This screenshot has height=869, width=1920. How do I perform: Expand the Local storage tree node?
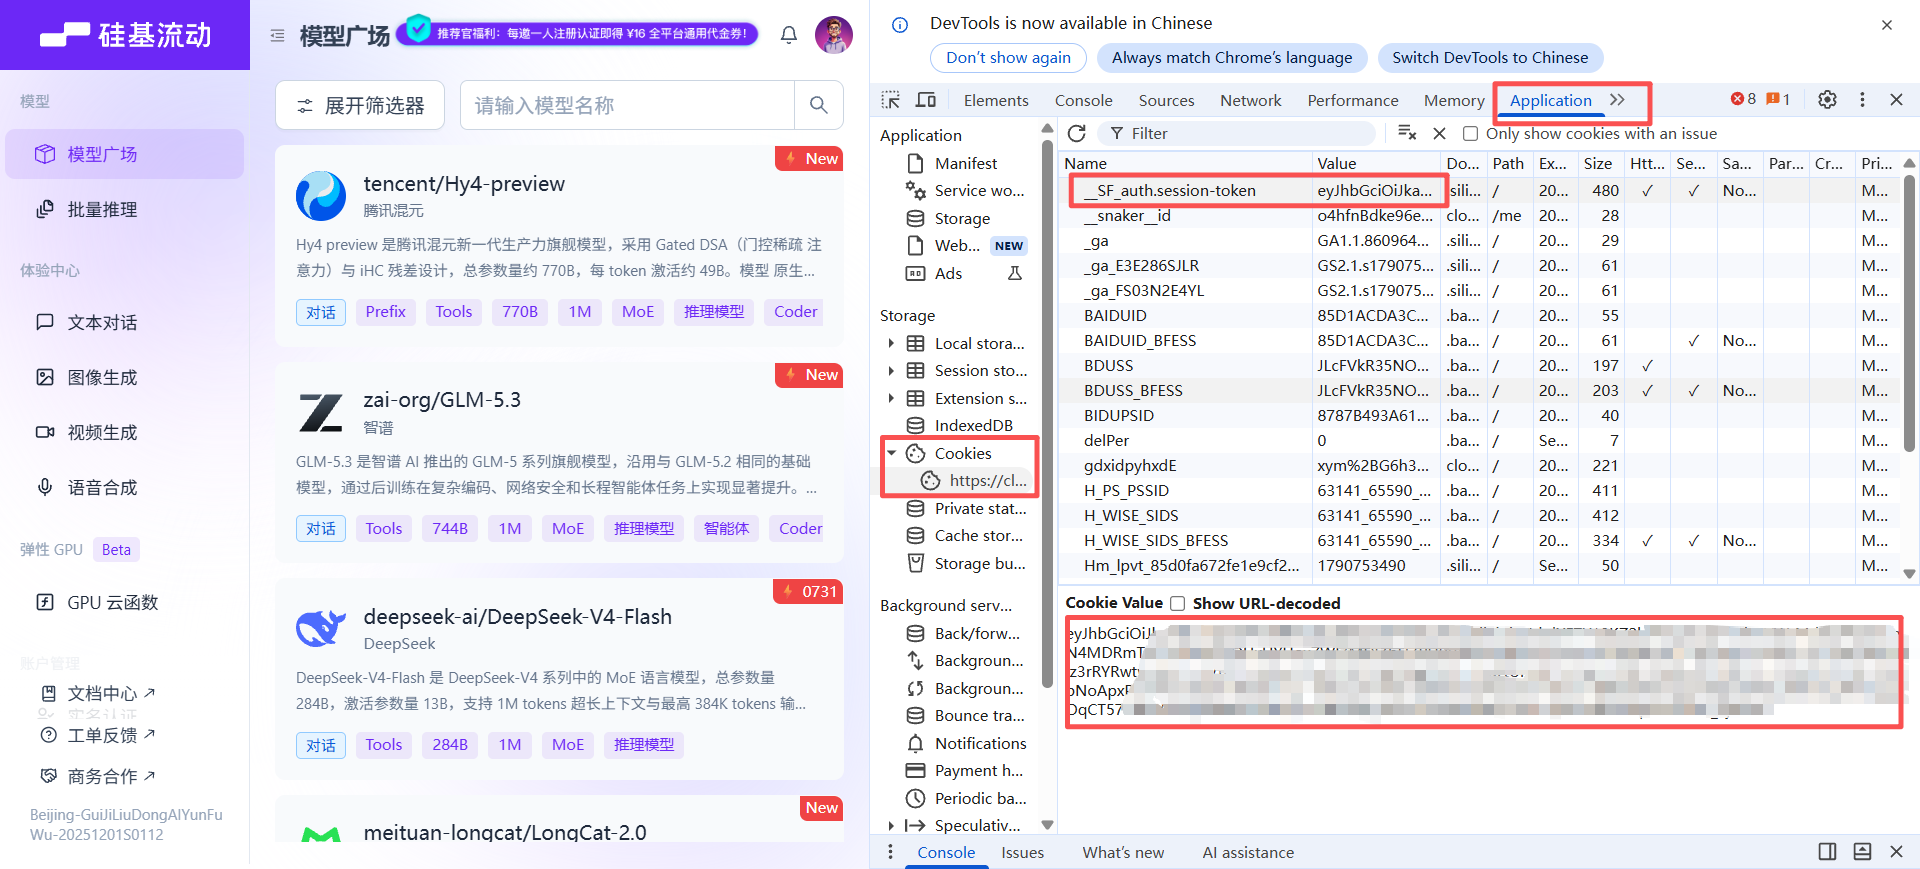891,343
